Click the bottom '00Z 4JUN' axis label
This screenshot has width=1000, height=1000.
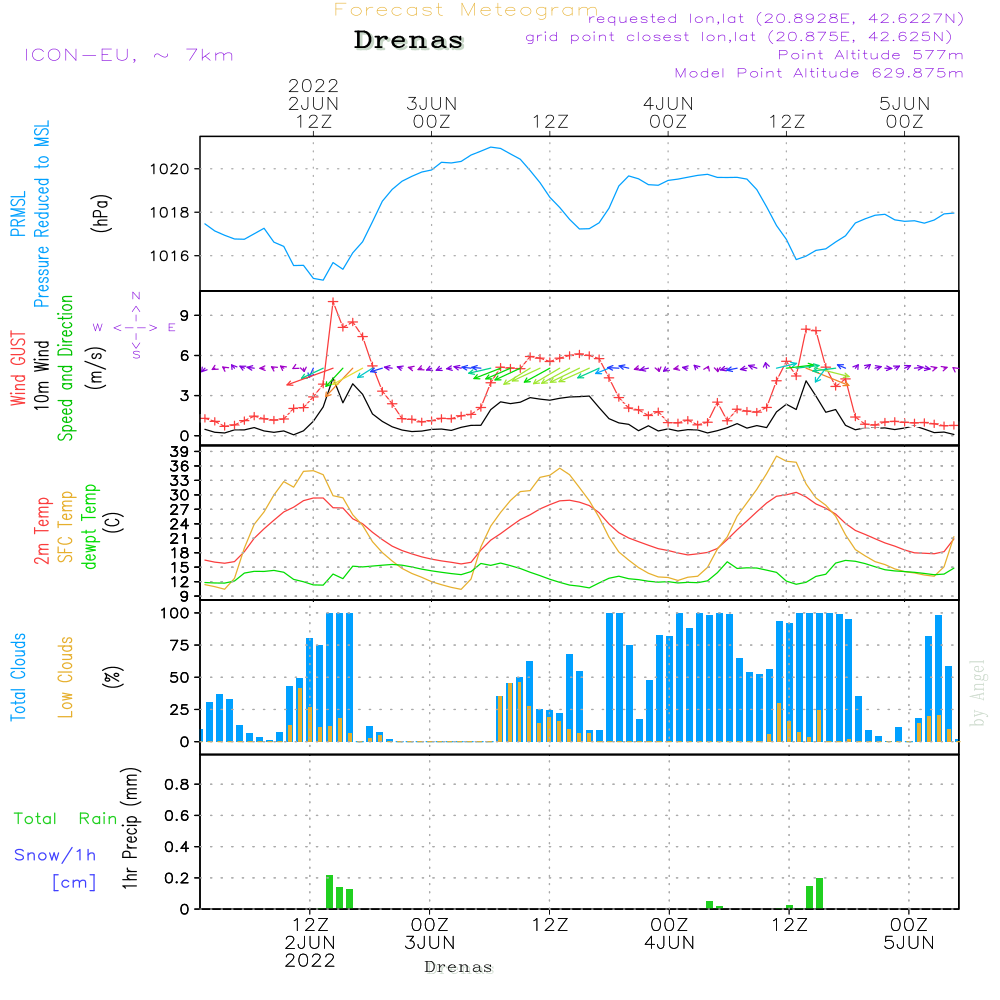(x=669, y=933)
